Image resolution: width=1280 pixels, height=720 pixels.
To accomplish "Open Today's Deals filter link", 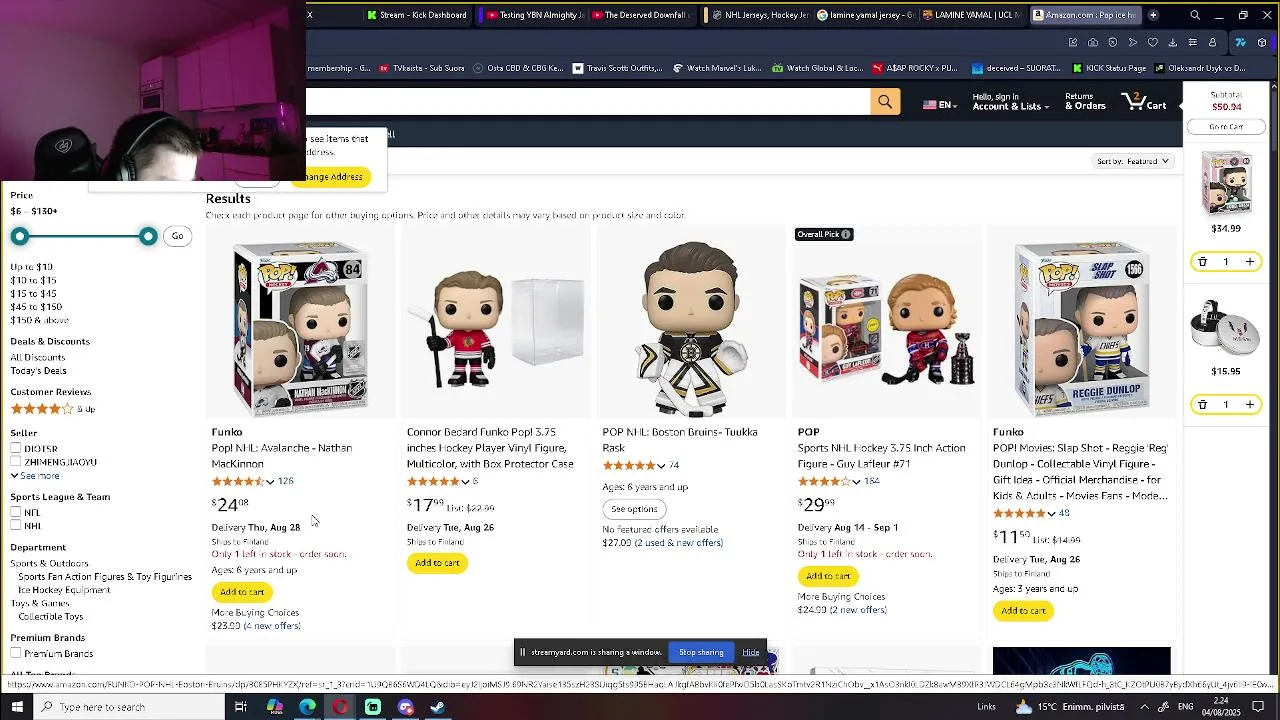I will pyautogui.click(x=38, y=371).
